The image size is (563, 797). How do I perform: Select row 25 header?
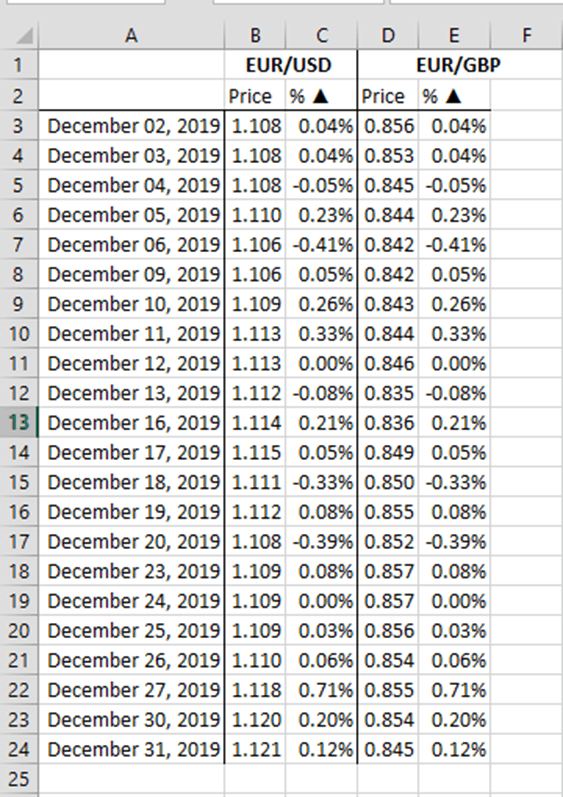pyautogui.click(x=19, y=779)
